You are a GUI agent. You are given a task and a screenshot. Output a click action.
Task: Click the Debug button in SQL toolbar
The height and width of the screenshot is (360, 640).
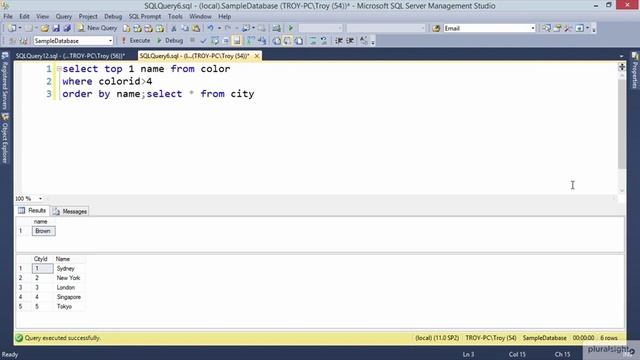(170, 41)
